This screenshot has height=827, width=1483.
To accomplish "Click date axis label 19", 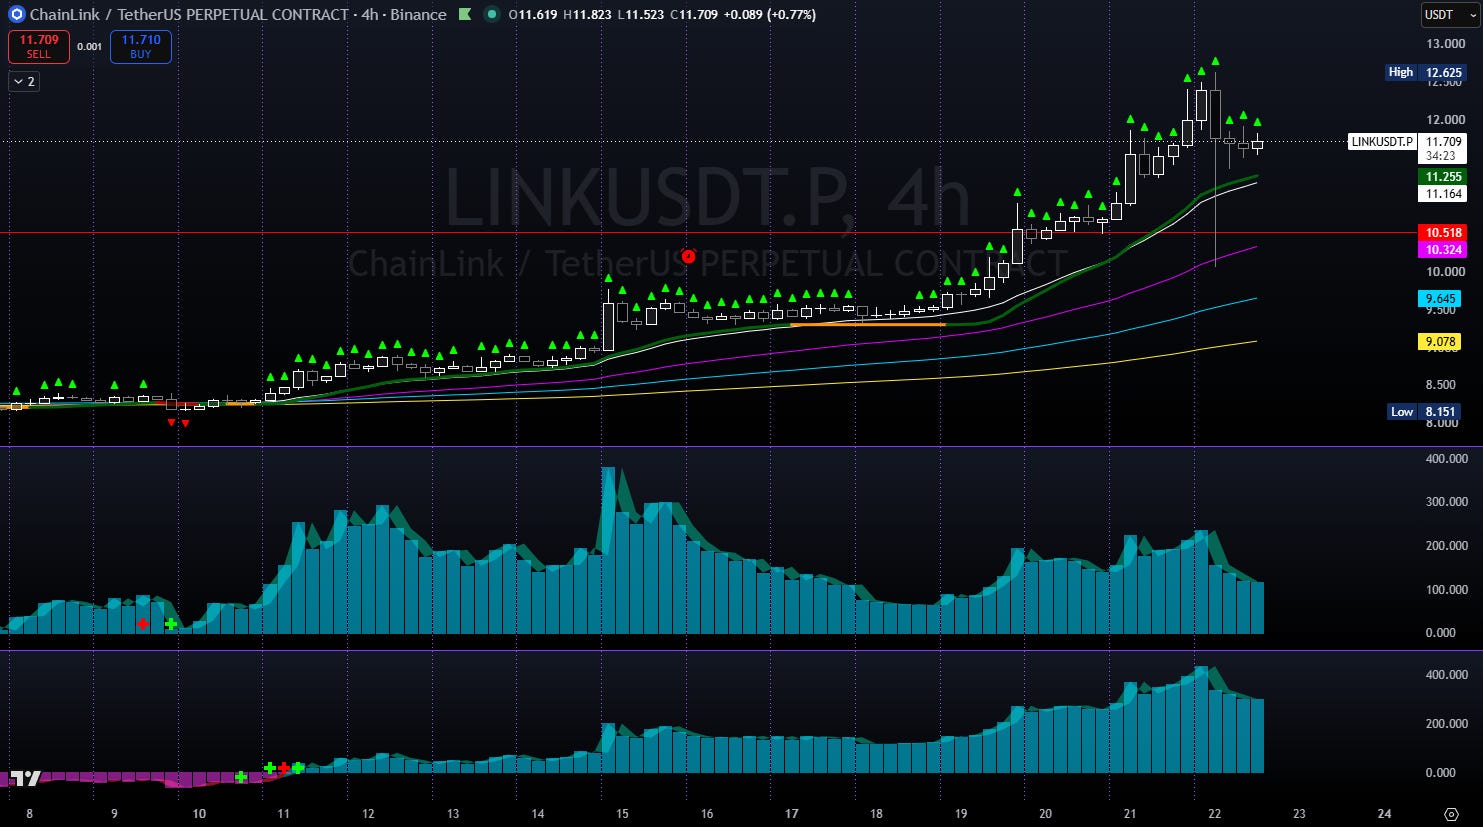I will coord(961,814).
